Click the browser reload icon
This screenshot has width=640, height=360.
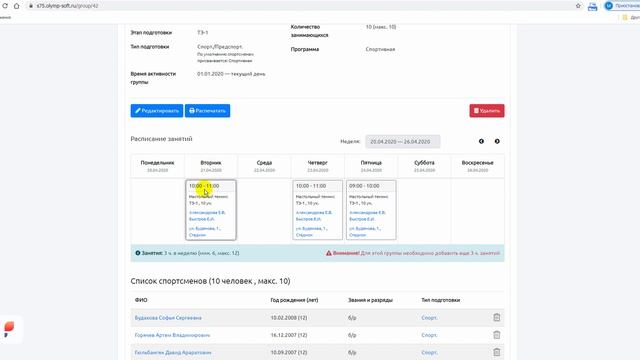pyautogui.click(x=5, y=6)
